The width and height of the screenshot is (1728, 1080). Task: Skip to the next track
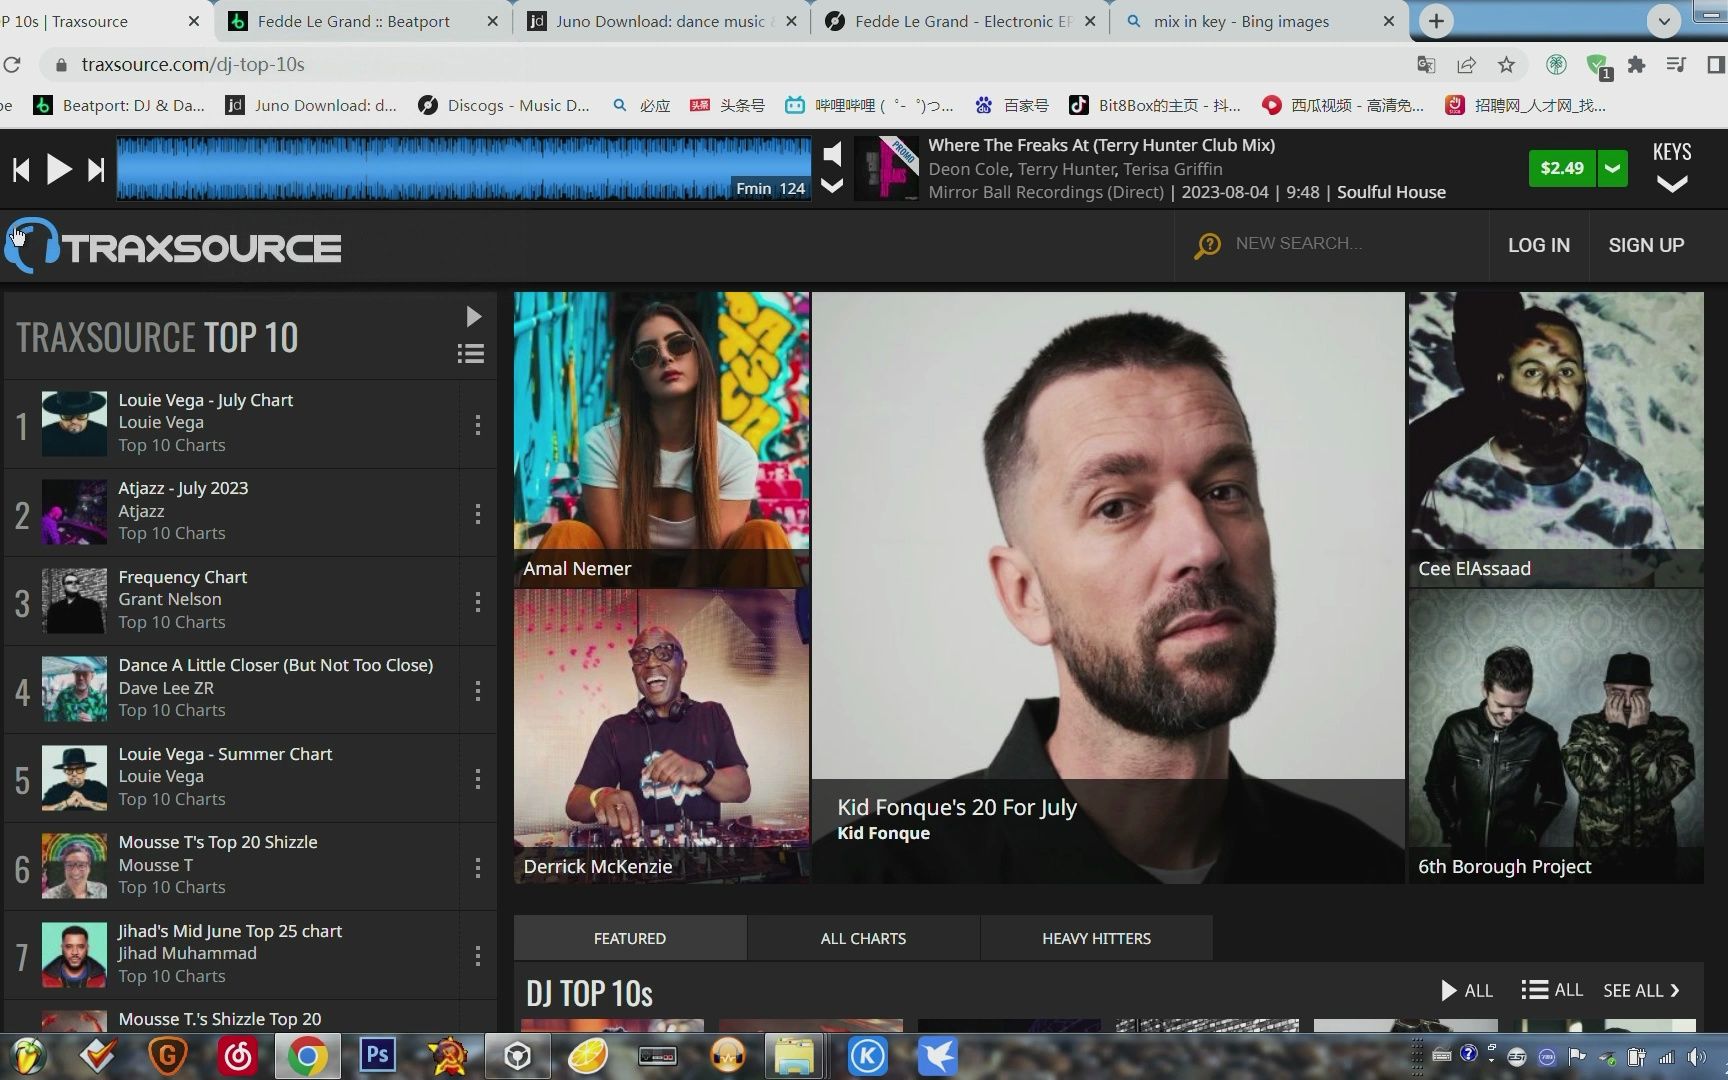click(96, 170)
